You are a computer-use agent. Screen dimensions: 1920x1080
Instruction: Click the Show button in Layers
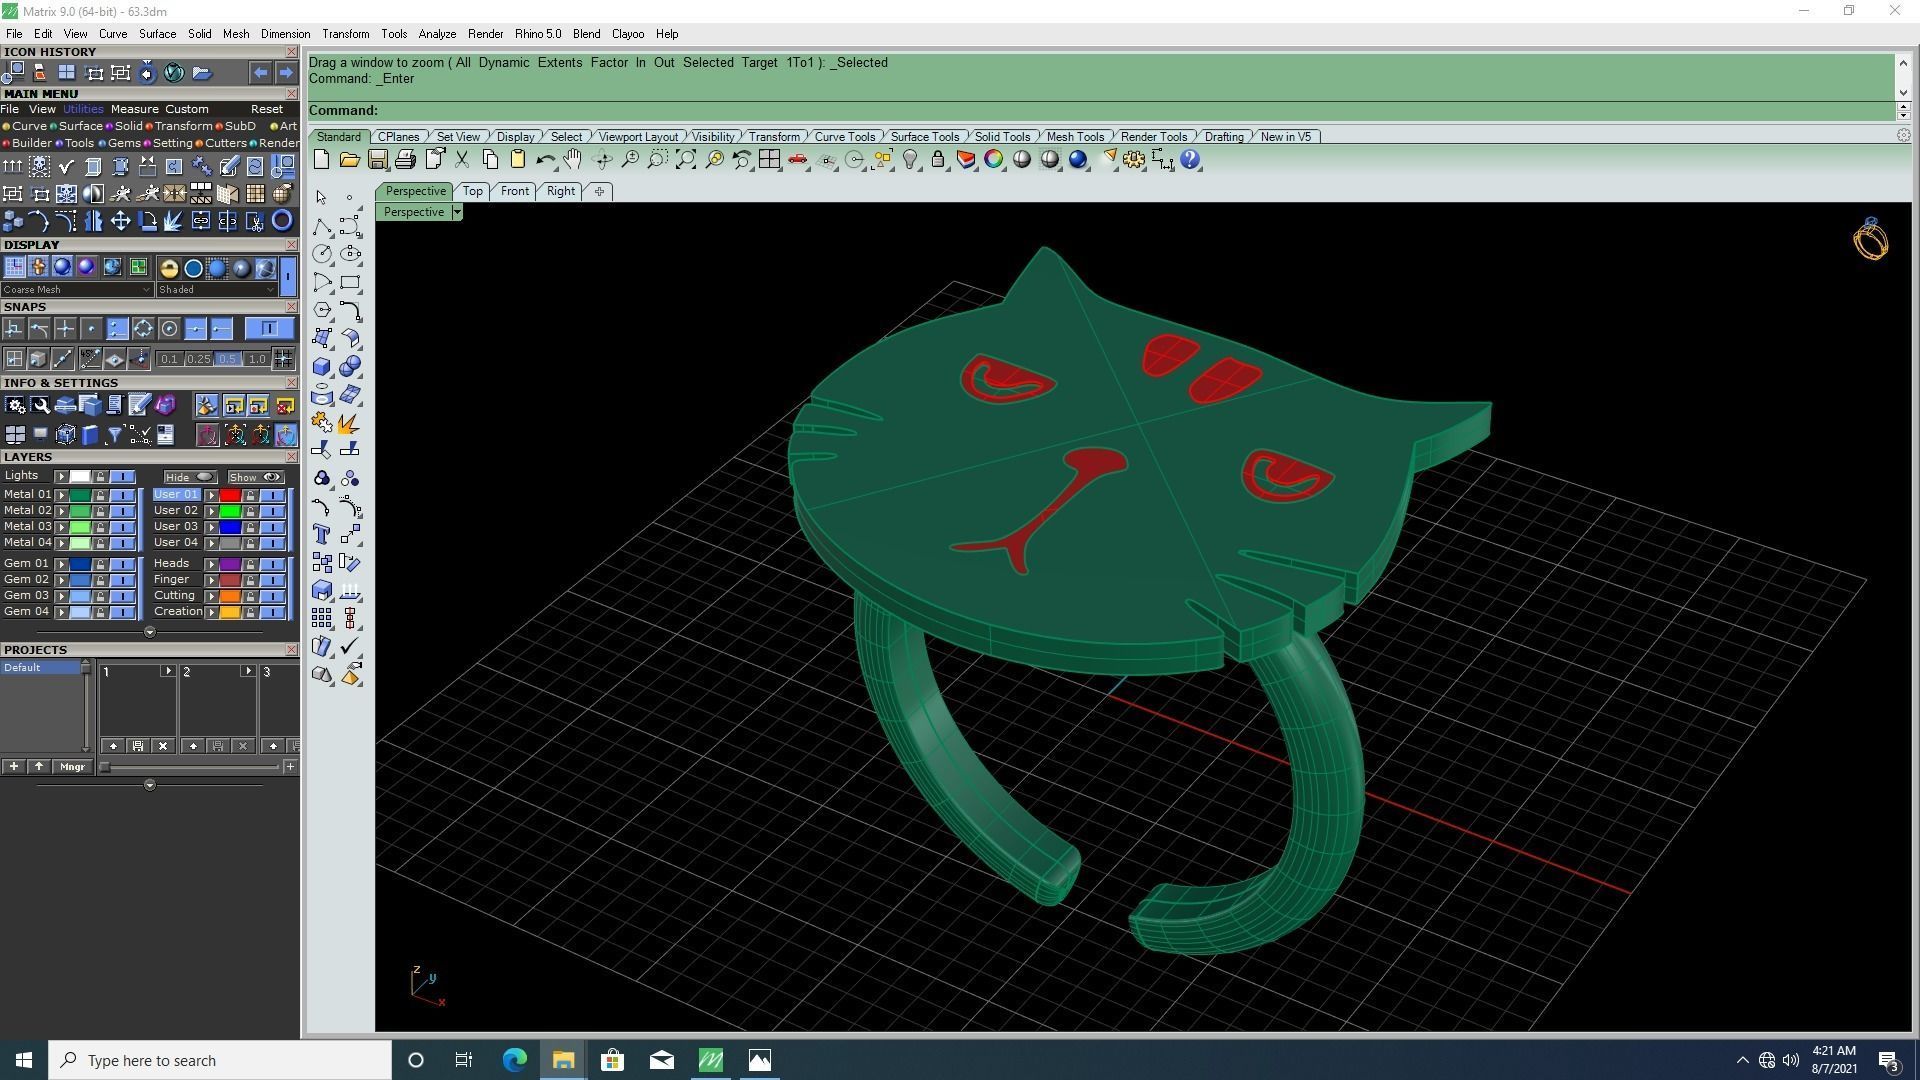pyautogui.click(x=255, y=477)
